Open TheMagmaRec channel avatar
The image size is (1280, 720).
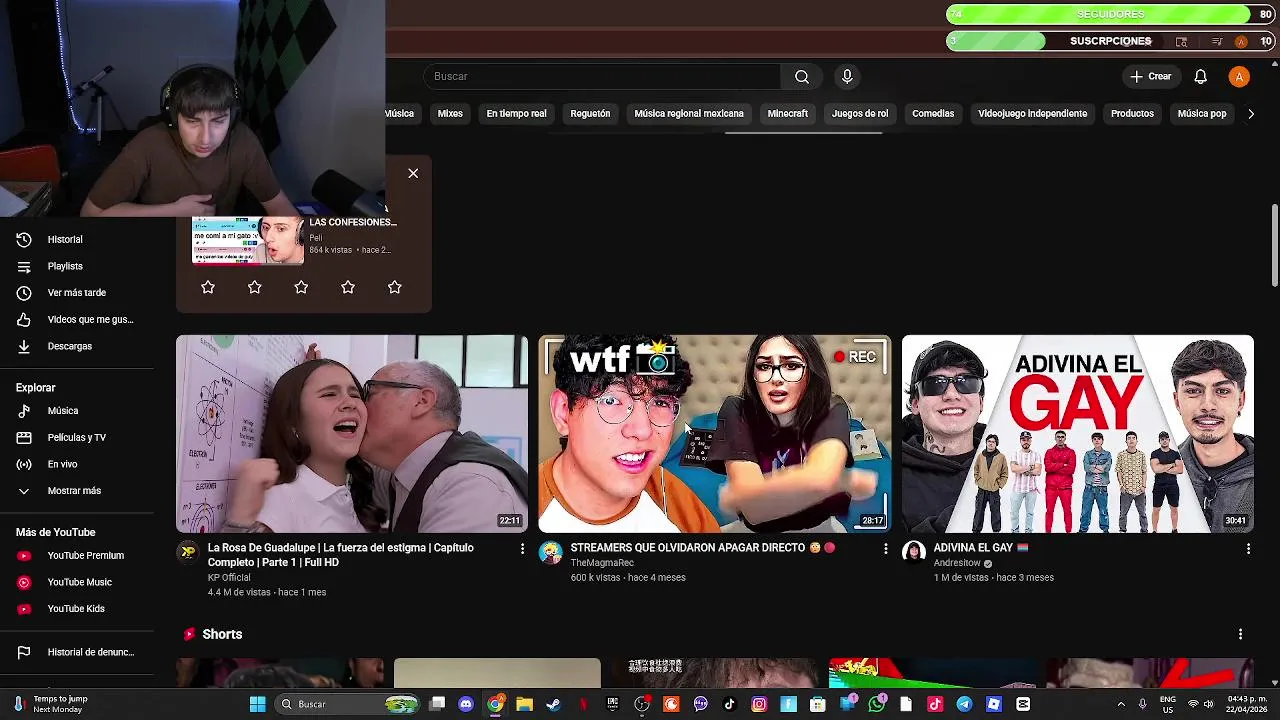tap(551, 553)
